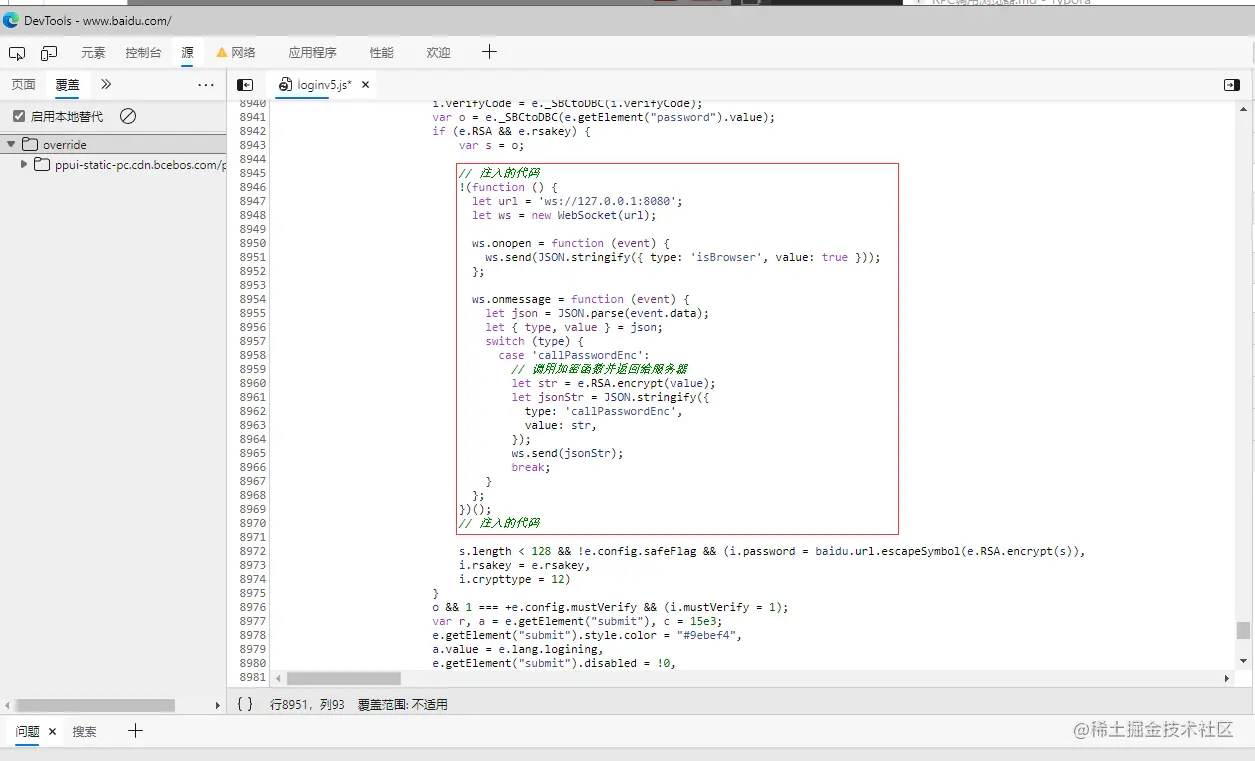This screenshot has width=1255, height=761.
Task: Collapse the override folder tree arrow
Action: click(11, 145)
